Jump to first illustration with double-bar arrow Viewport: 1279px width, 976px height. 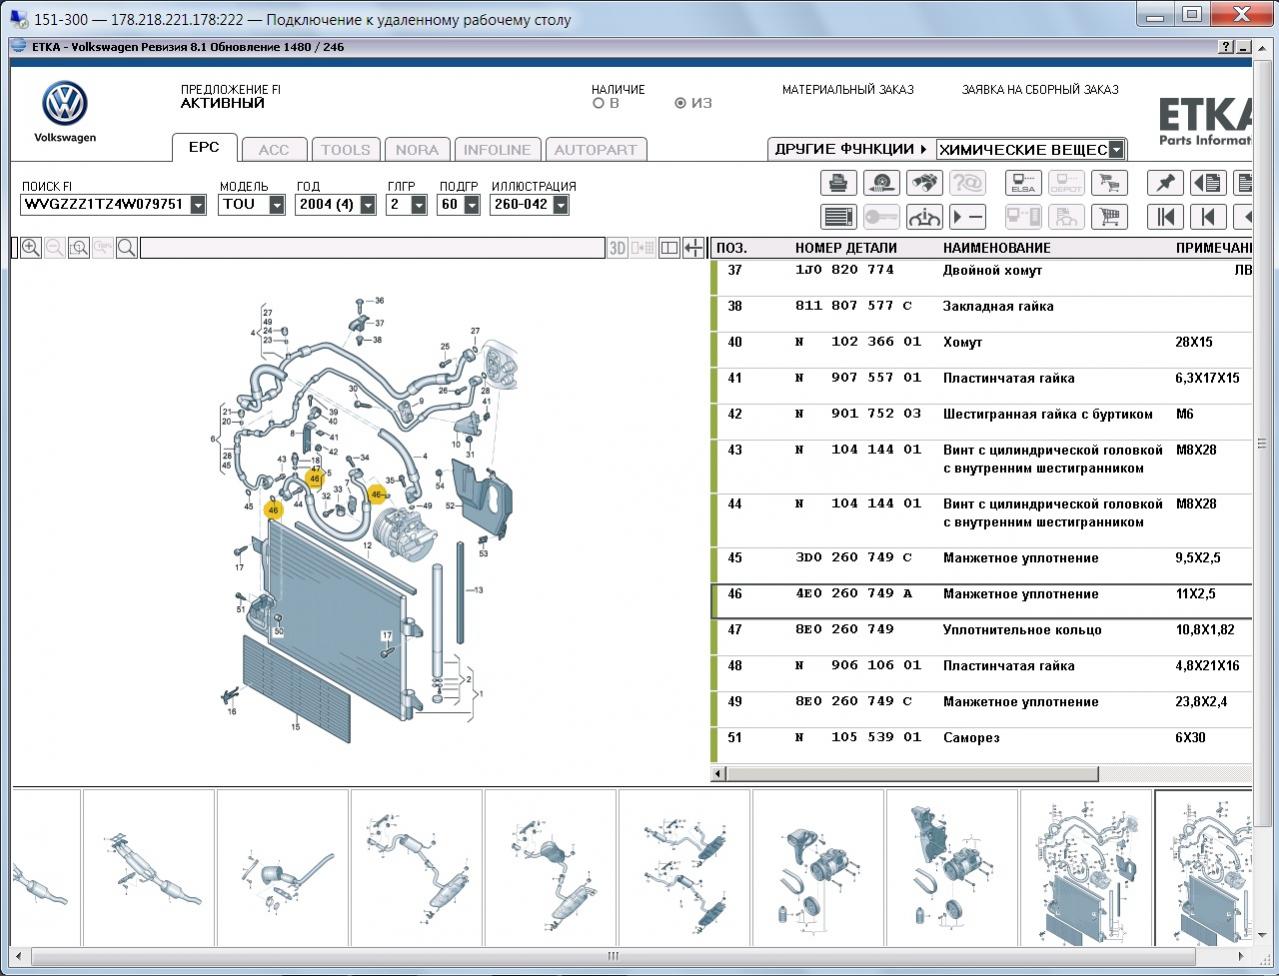pos(1165,216)
